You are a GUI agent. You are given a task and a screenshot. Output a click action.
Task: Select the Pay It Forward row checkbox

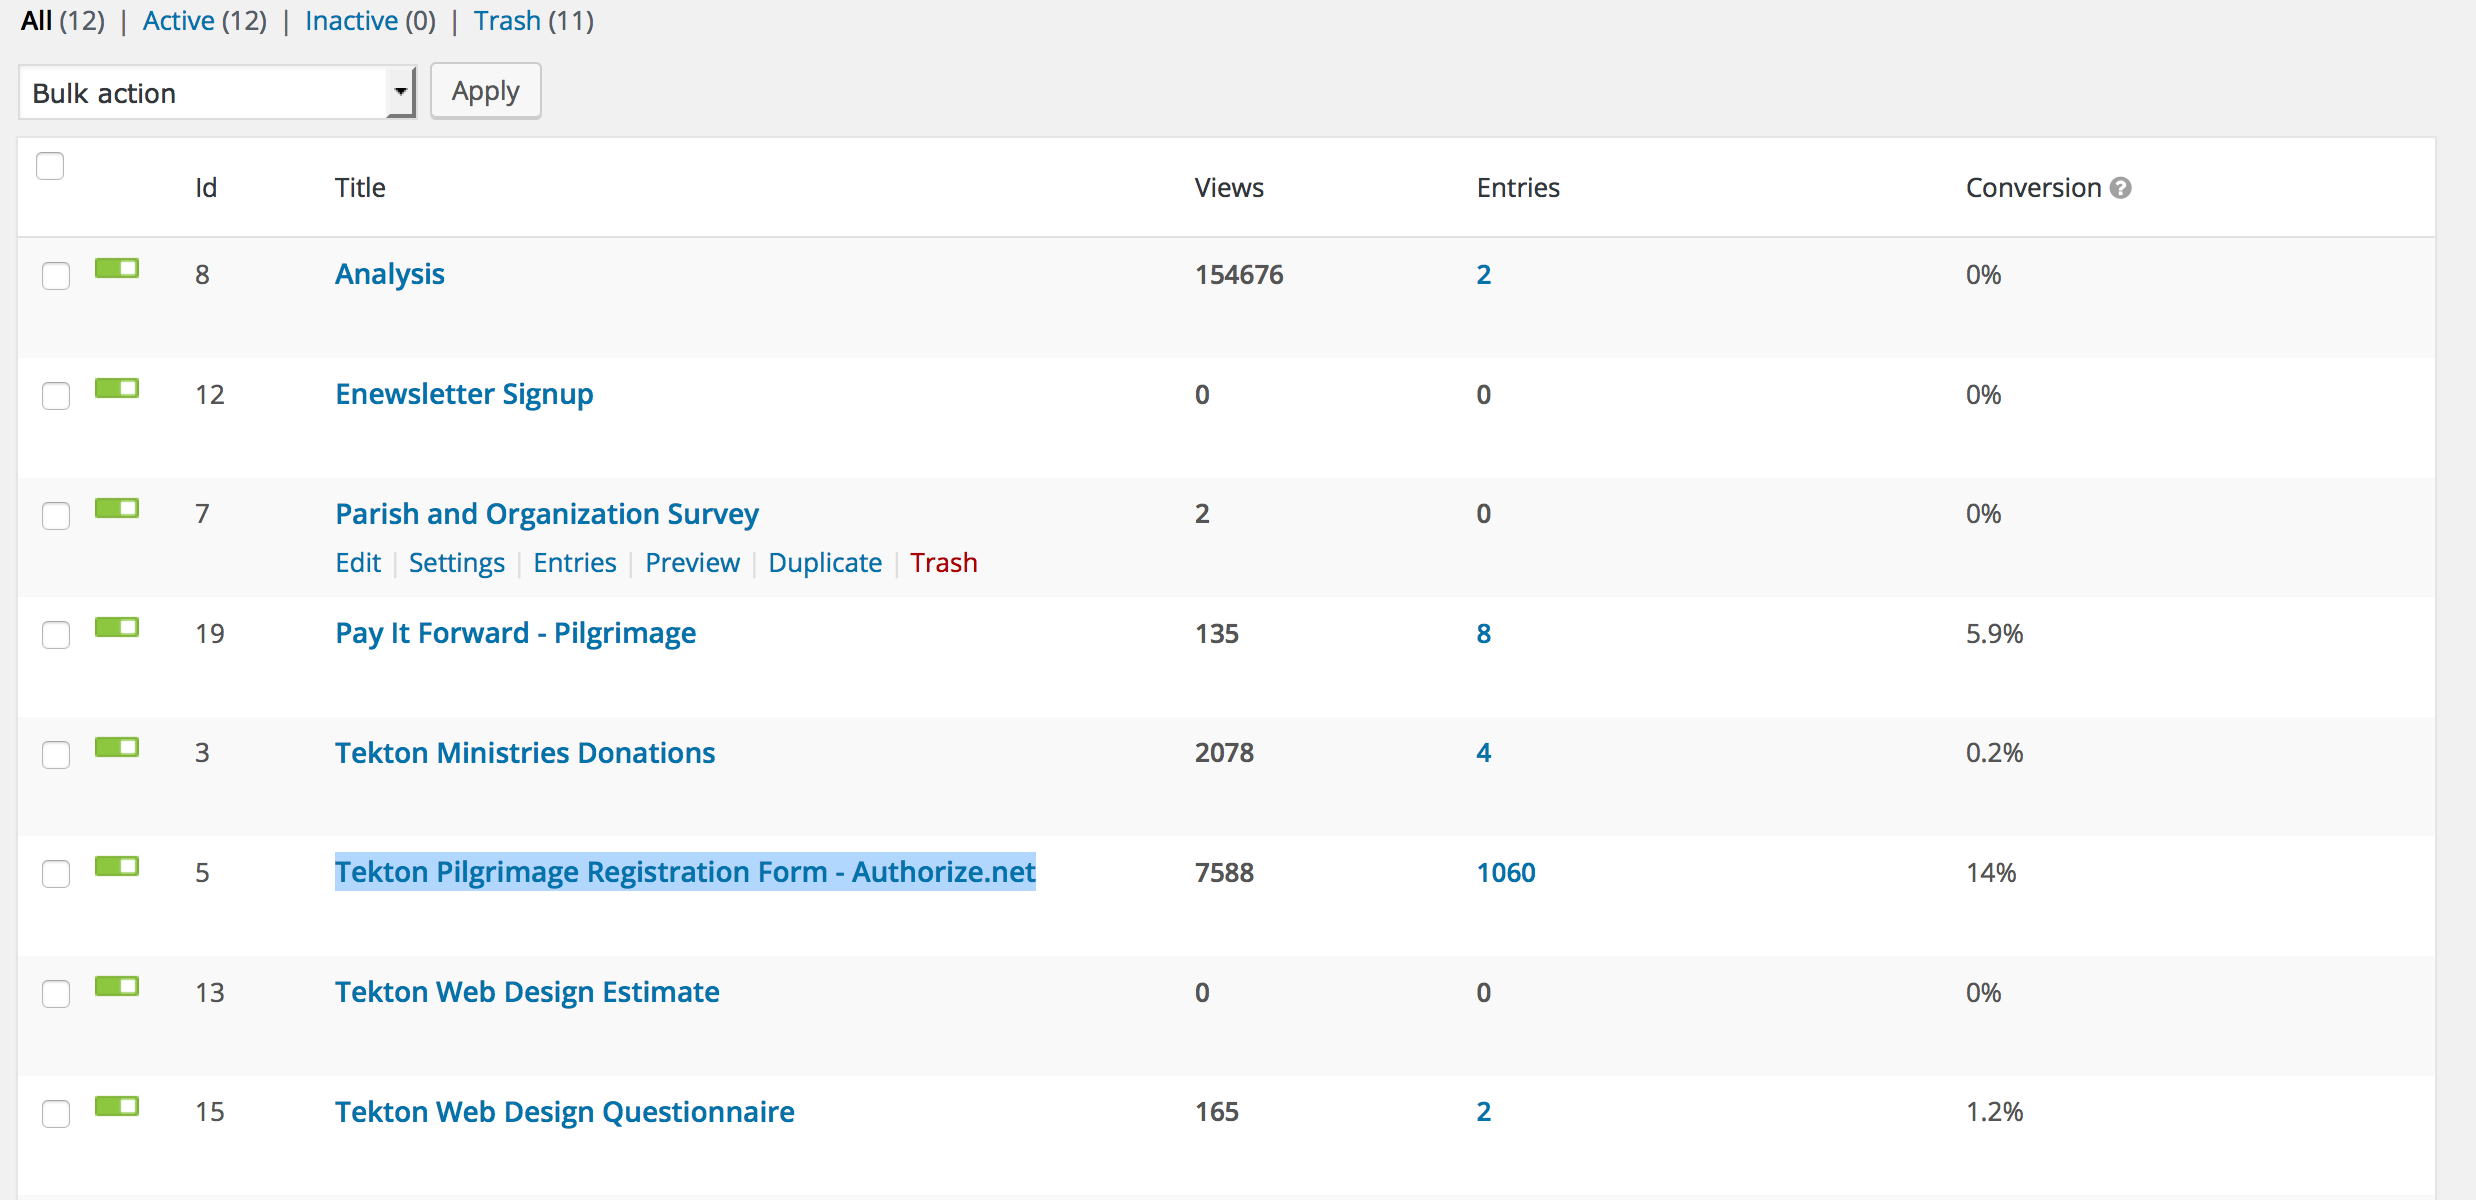56,635
